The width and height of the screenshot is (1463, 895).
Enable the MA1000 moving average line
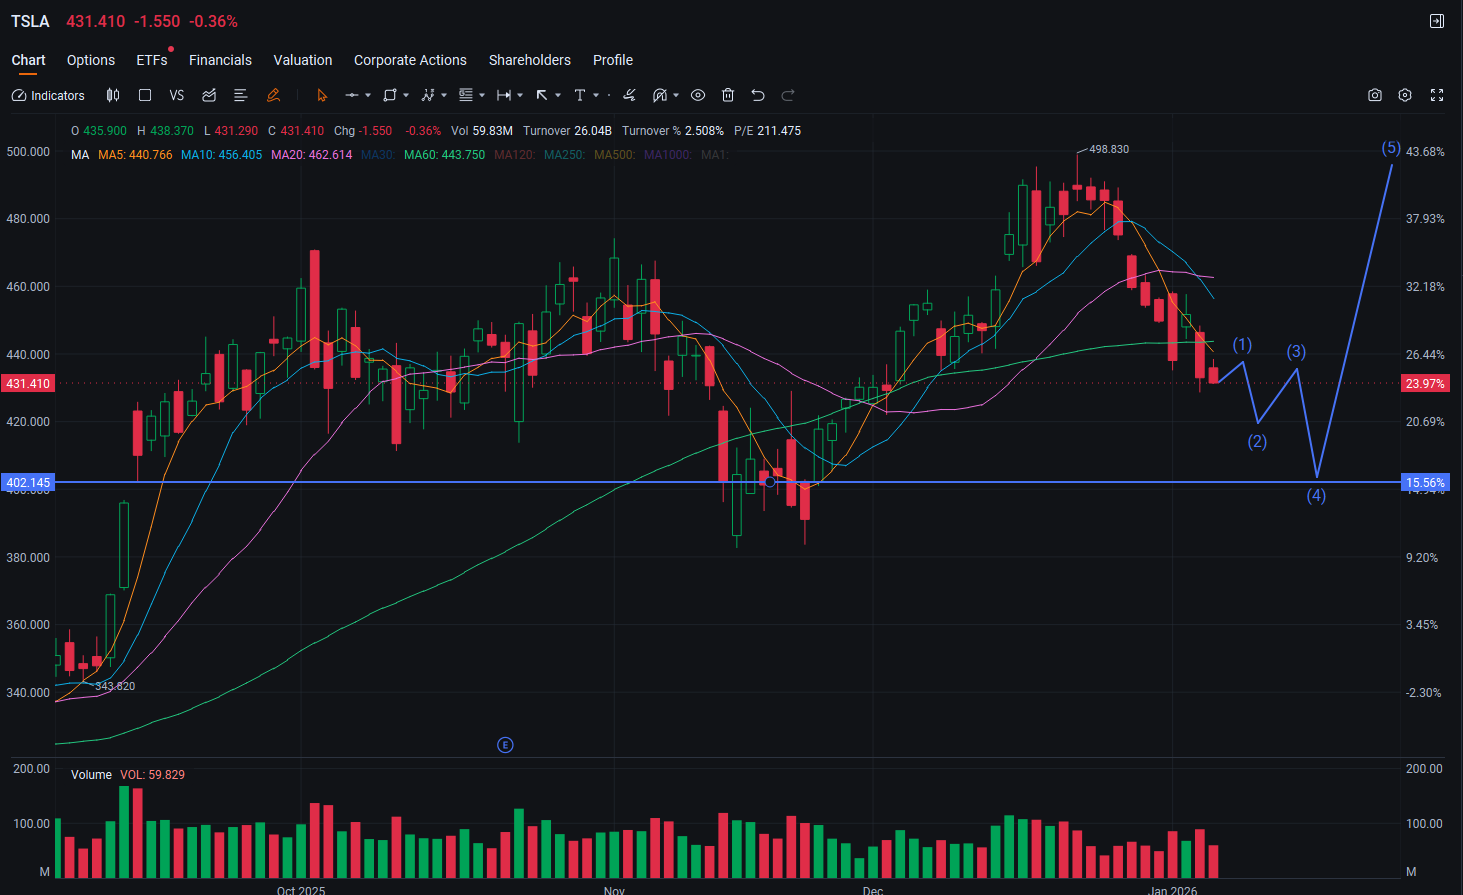(x=668, y=155)
